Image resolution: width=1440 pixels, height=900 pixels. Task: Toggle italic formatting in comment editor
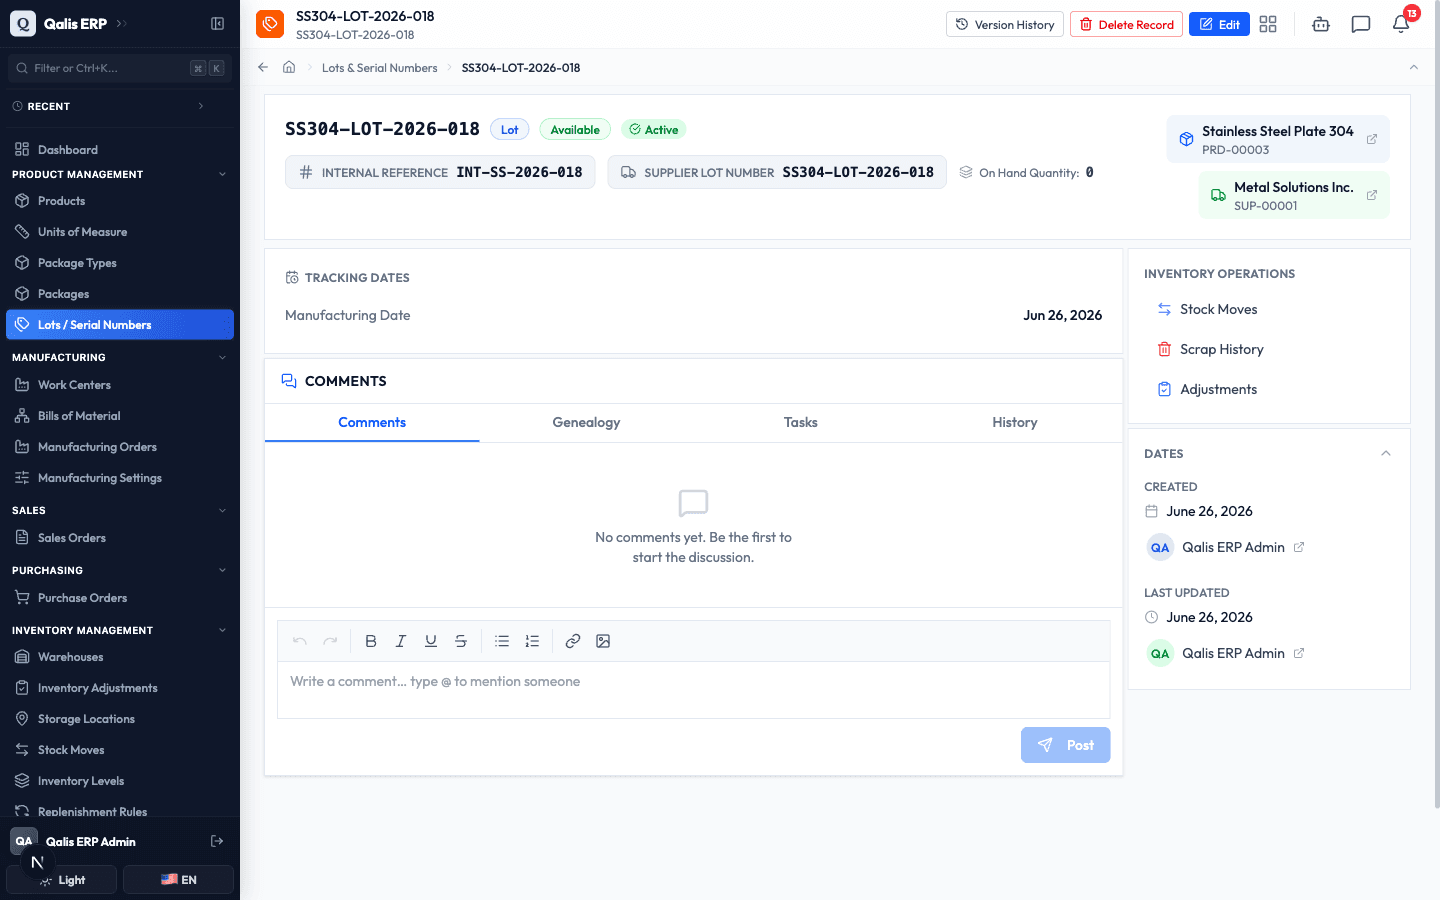(x=401, y=641)
